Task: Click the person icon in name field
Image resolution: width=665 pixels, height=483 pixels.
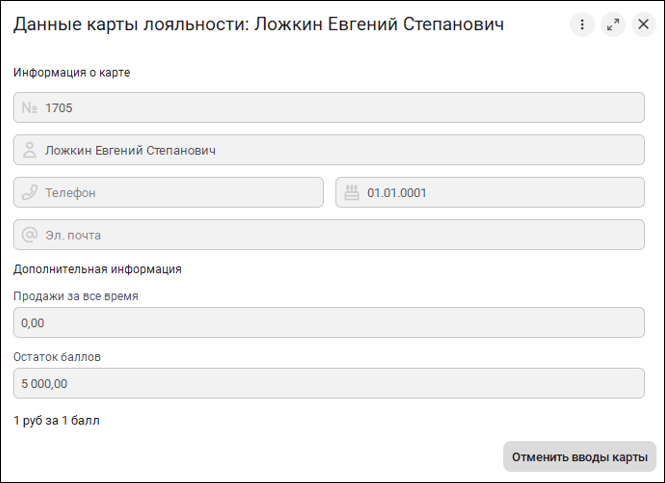Action: (29, 150)
